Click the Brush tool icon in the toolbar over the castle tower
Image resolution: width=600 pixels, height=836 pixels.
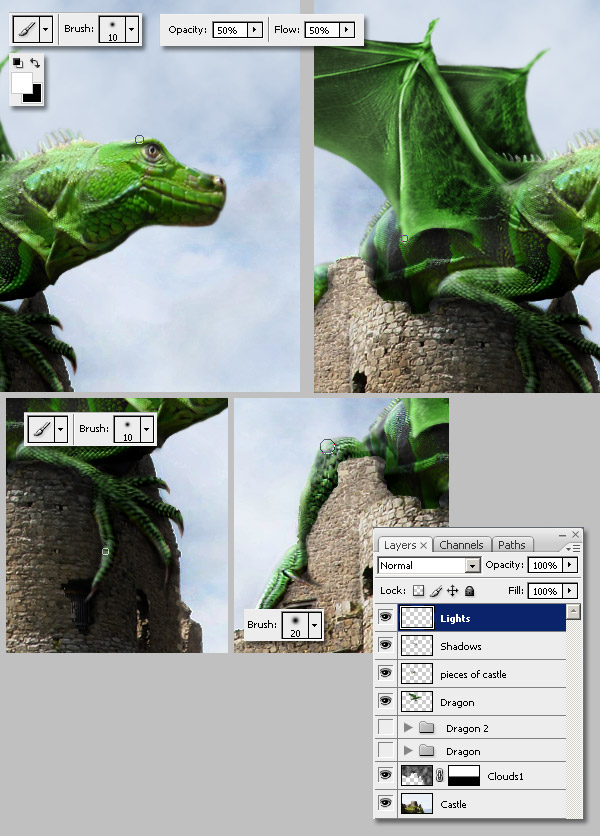[x=42, y=428]
